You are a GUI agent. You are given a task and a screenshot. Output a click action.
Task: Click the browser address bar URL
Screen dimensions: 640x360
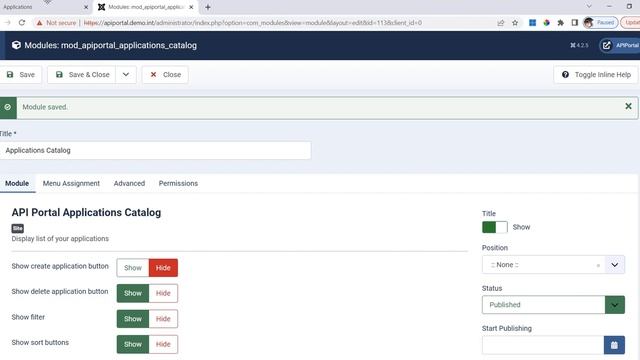pyautogui.click(x=253, y=23)
